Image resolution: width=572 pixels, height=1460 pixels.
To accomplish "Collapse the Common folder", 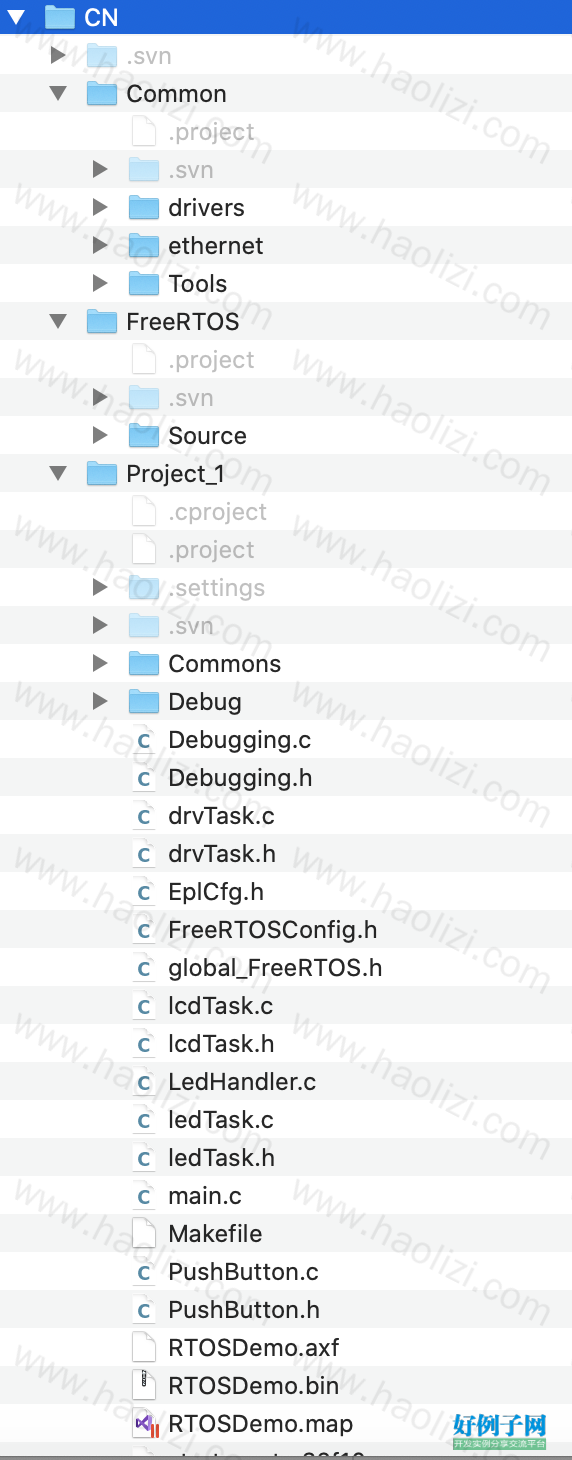I will 59,93.
